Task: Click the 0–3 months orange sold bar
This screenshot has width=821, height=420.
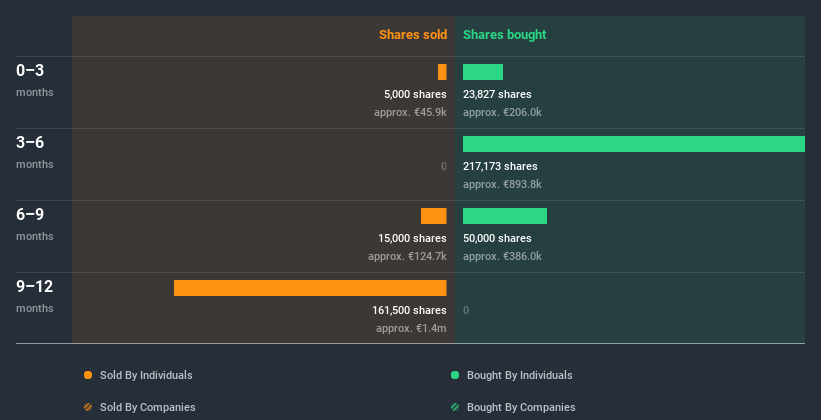Action: [442, 72]
